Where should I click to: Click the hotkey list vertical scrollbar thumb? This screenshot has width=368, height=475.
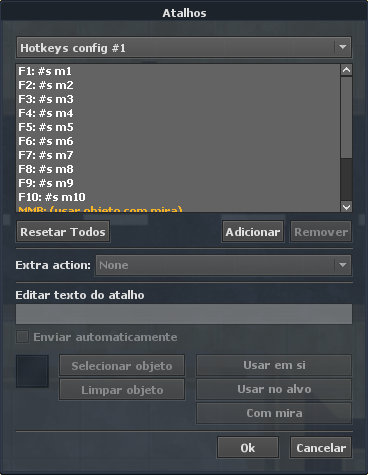[x=346, y=118]
